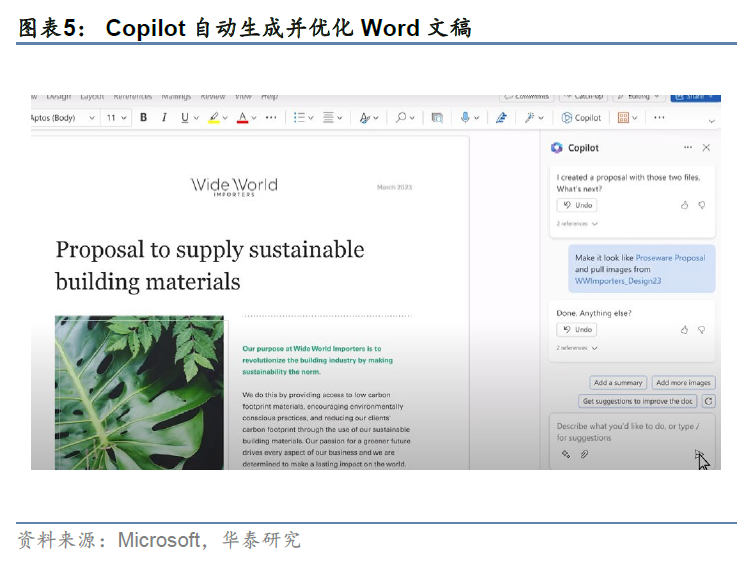
Task: Click the 'March 2023' date text
Action: click(394, 187)
